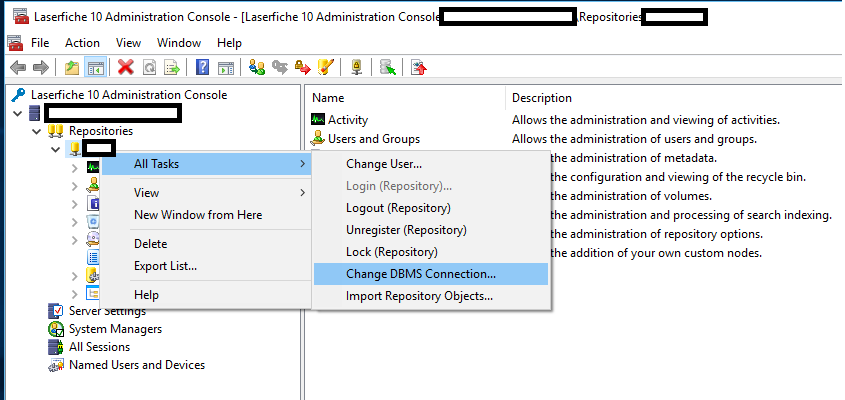Screen dimensions: 845x400
Task: Select Login (Repository)... in the submenu
Action: tap(431, 186)
